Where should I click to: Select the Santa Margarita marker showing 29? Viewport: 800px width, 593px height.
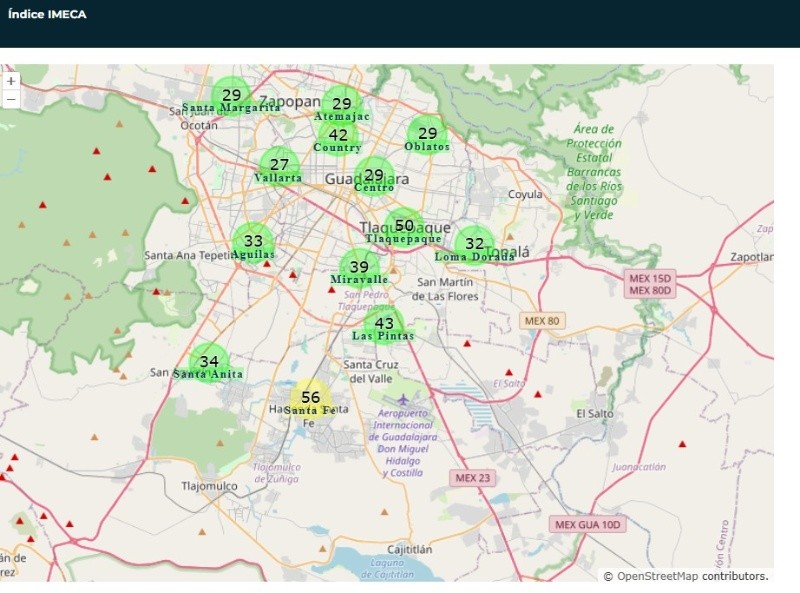point(232,96)
